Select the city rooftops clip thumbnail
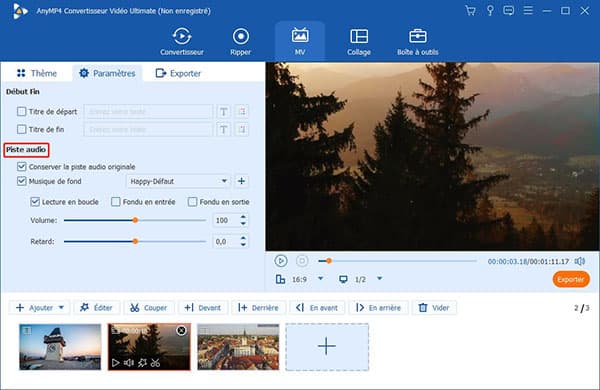The height and width of the screenshot is (390, 600). [x=238, y=347]
